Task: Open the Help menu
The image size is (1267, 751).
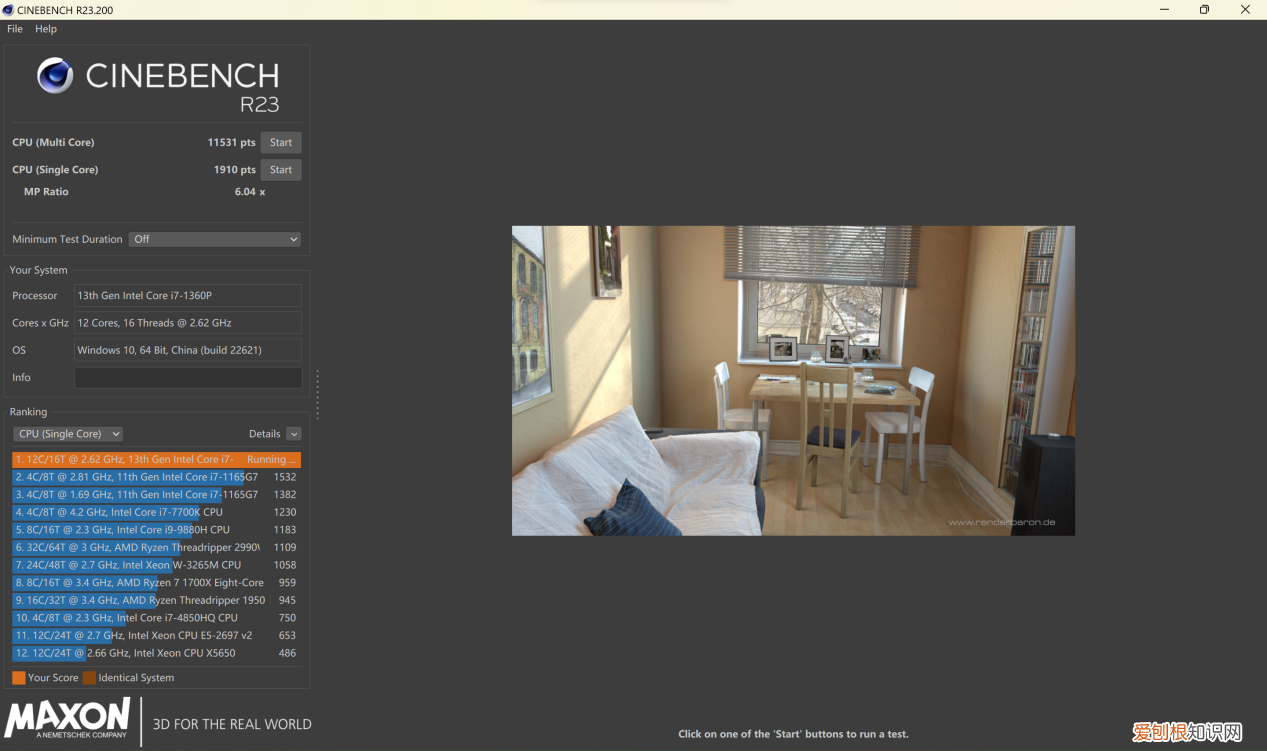Action: pyautogui.click(x=46, y=29)
